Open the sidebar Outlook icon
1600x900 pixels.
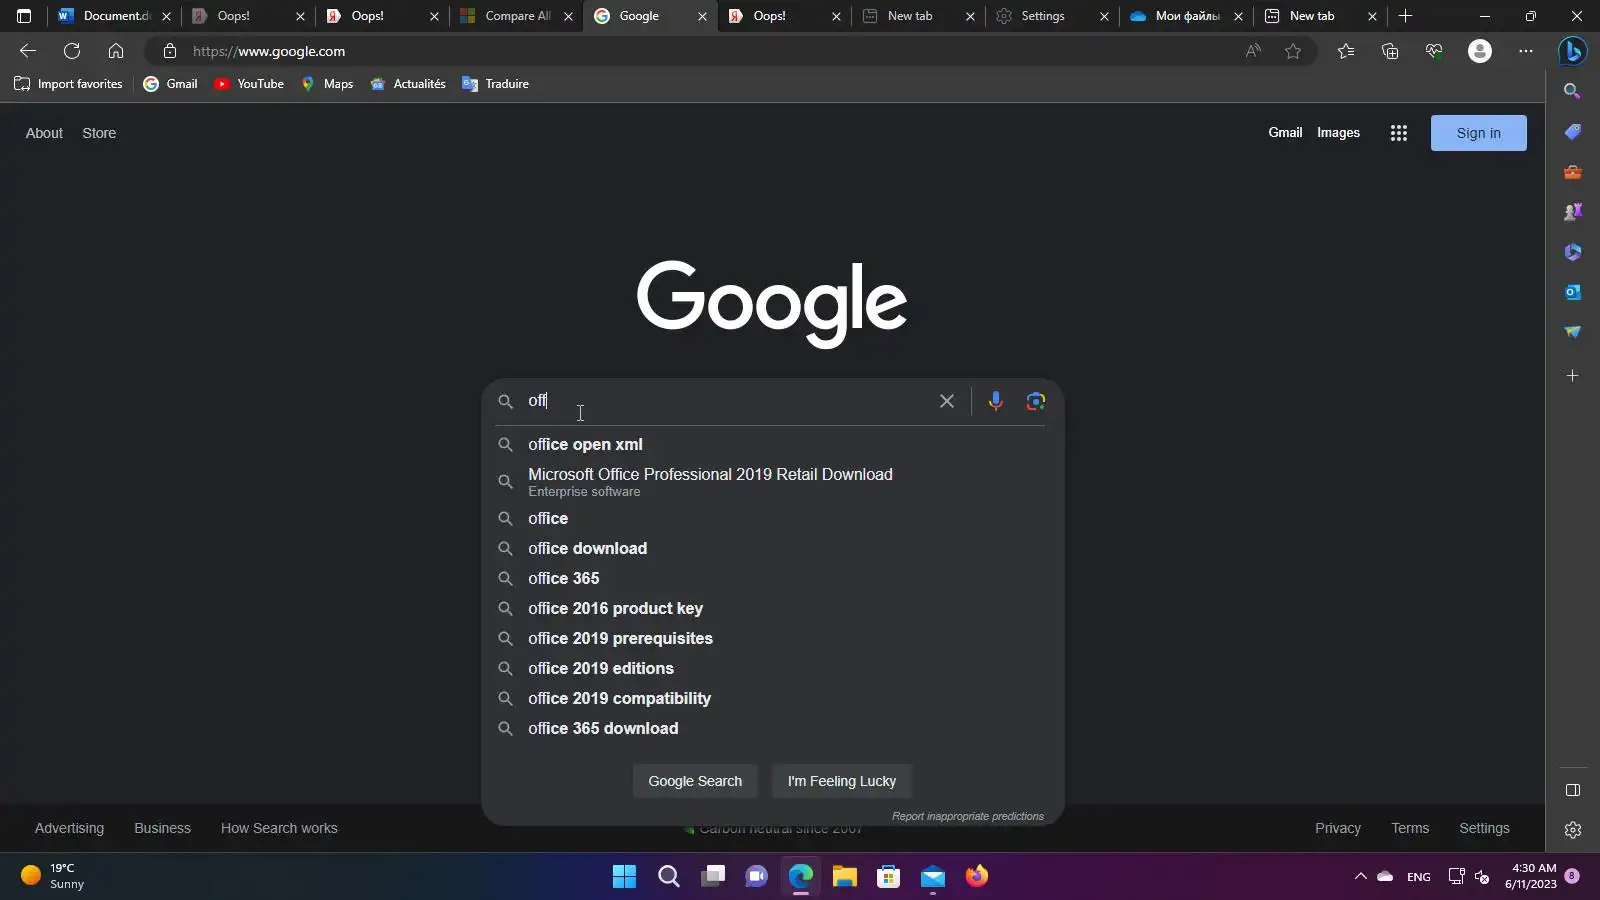(1573, 292)
